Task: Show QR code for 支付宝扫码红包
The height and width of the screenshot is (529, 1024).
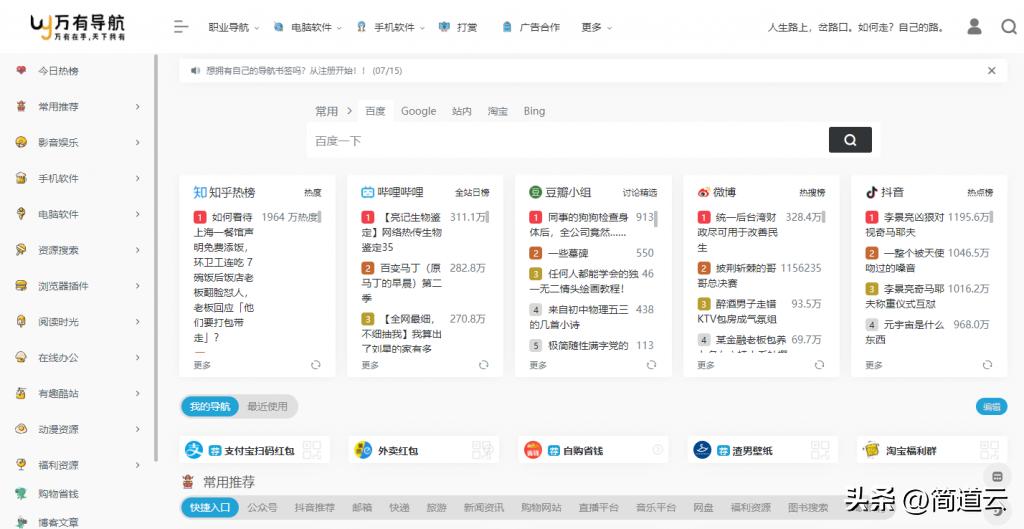Action: pos(312,449)
